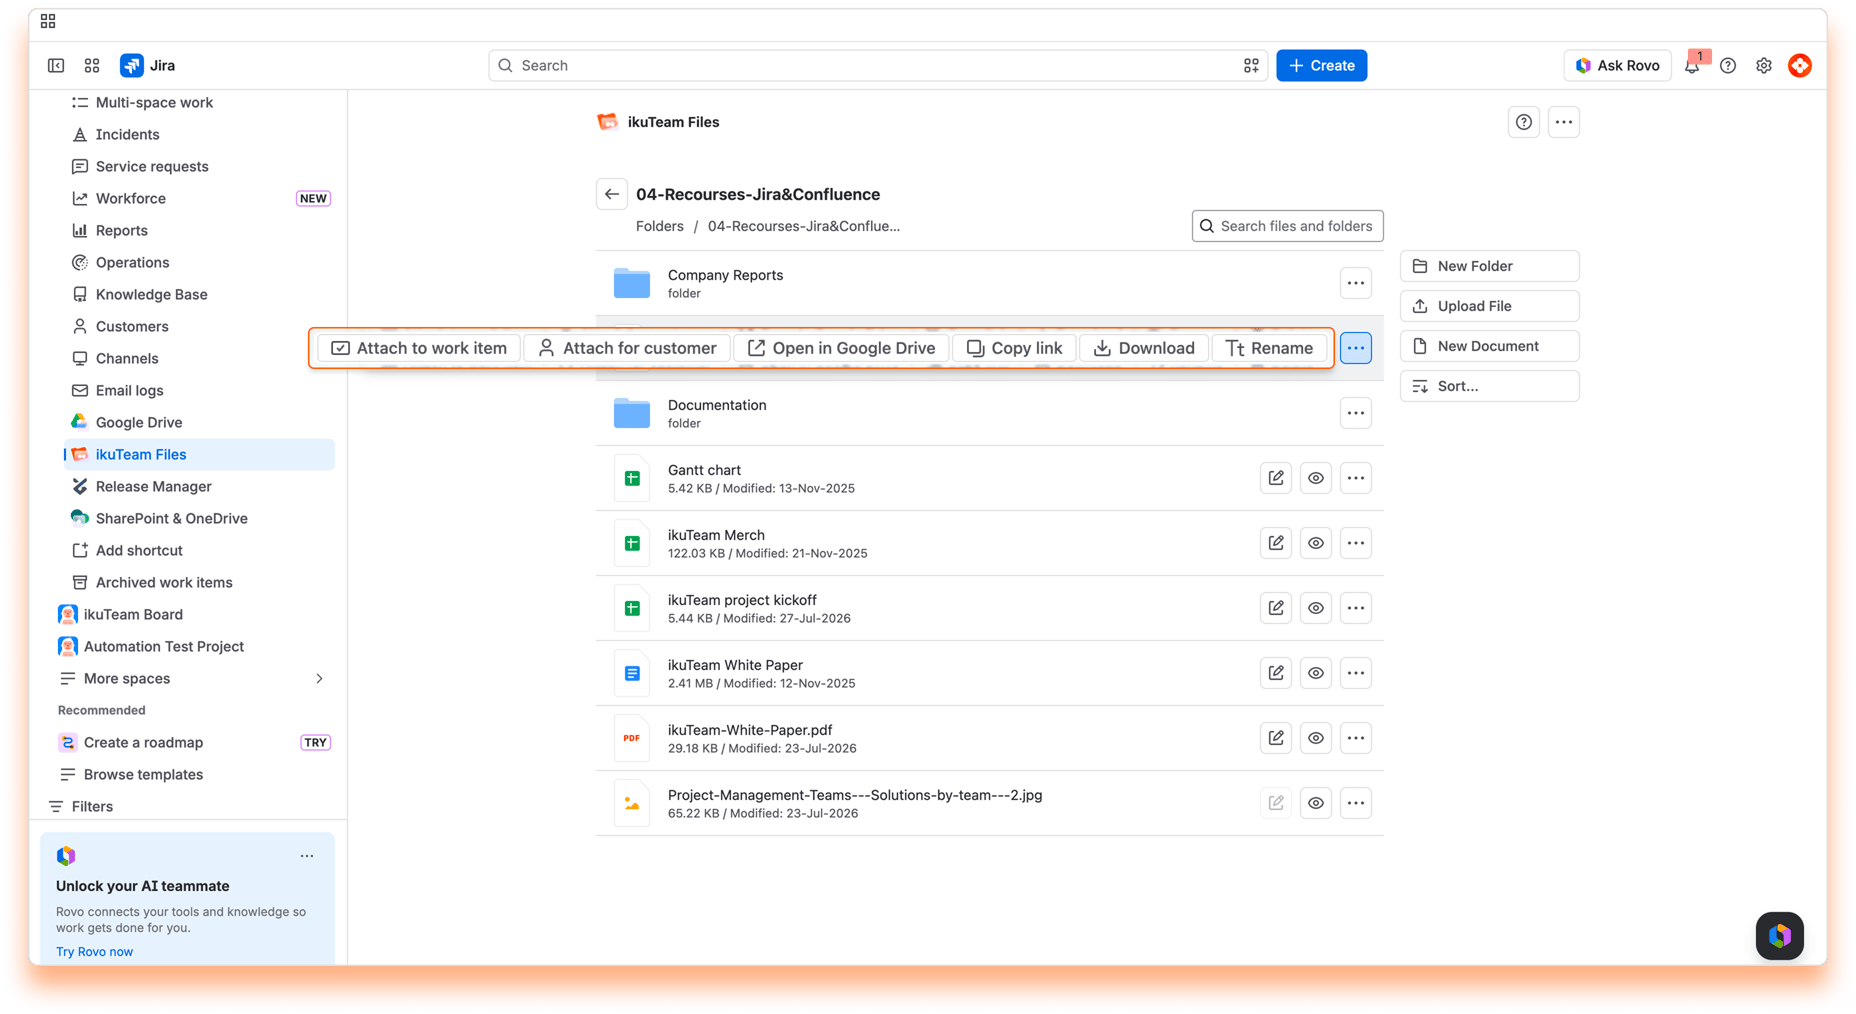
Task: Click the top Jira Search field
Action: coord(878,65)
